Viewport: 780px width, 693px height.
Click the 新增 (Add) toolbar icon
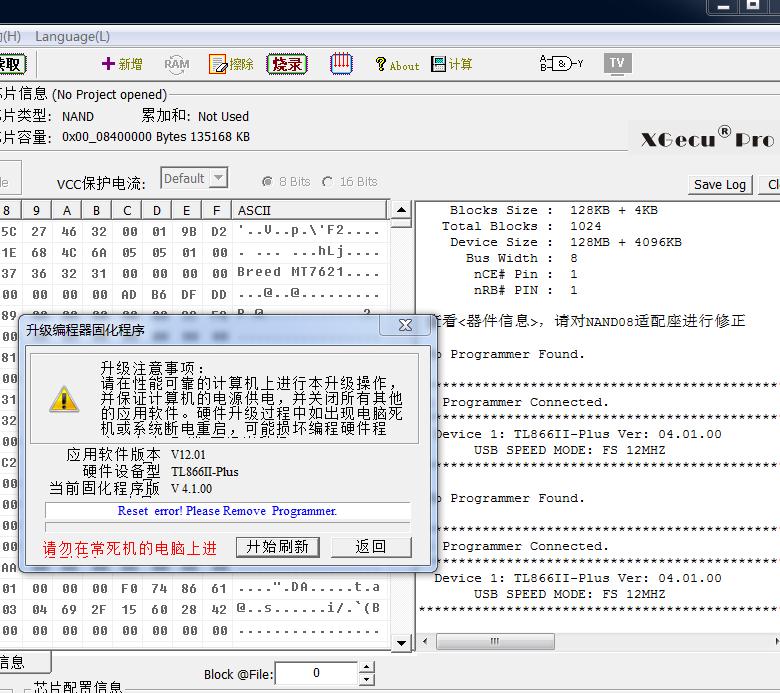(122, 64)
